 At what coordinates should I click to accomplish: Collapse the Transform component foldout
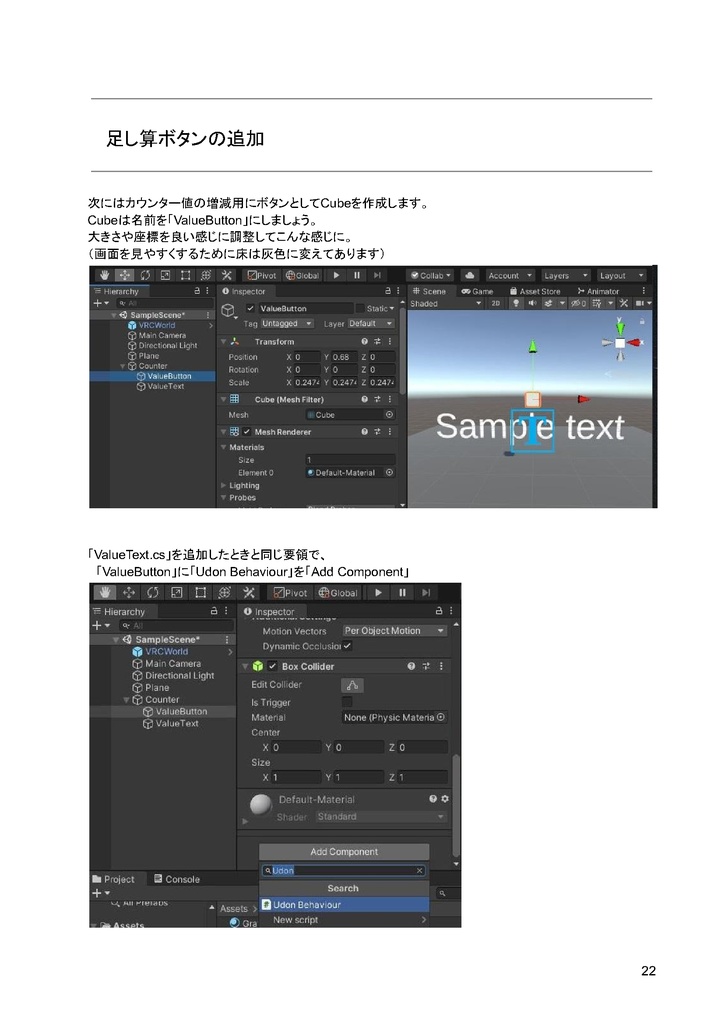223,342
